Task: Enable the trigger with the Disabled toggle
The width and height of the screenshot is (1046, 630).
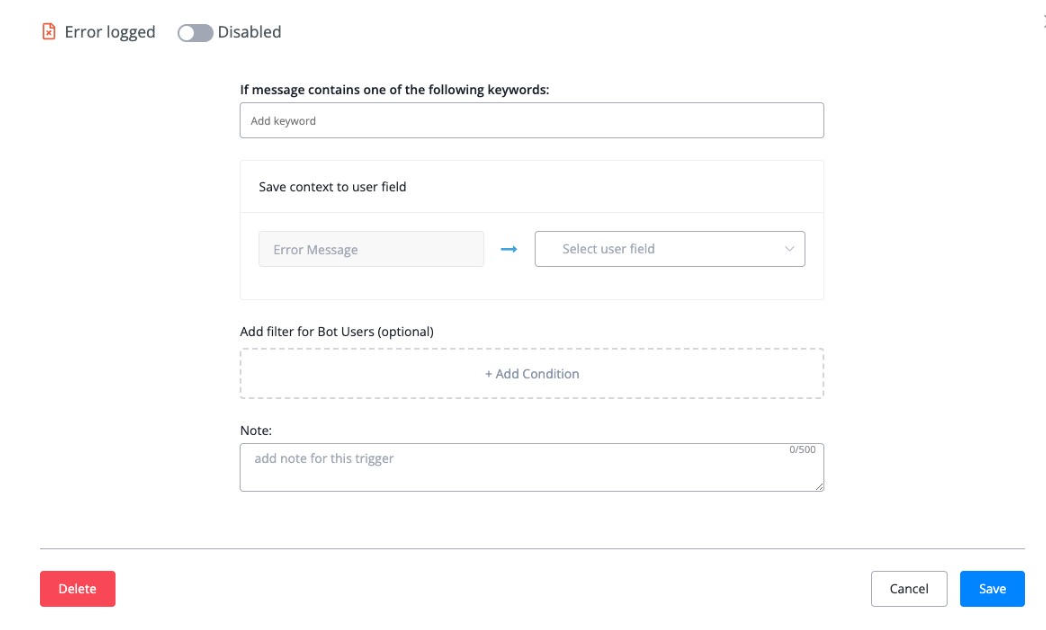Action: coord(195,33)
